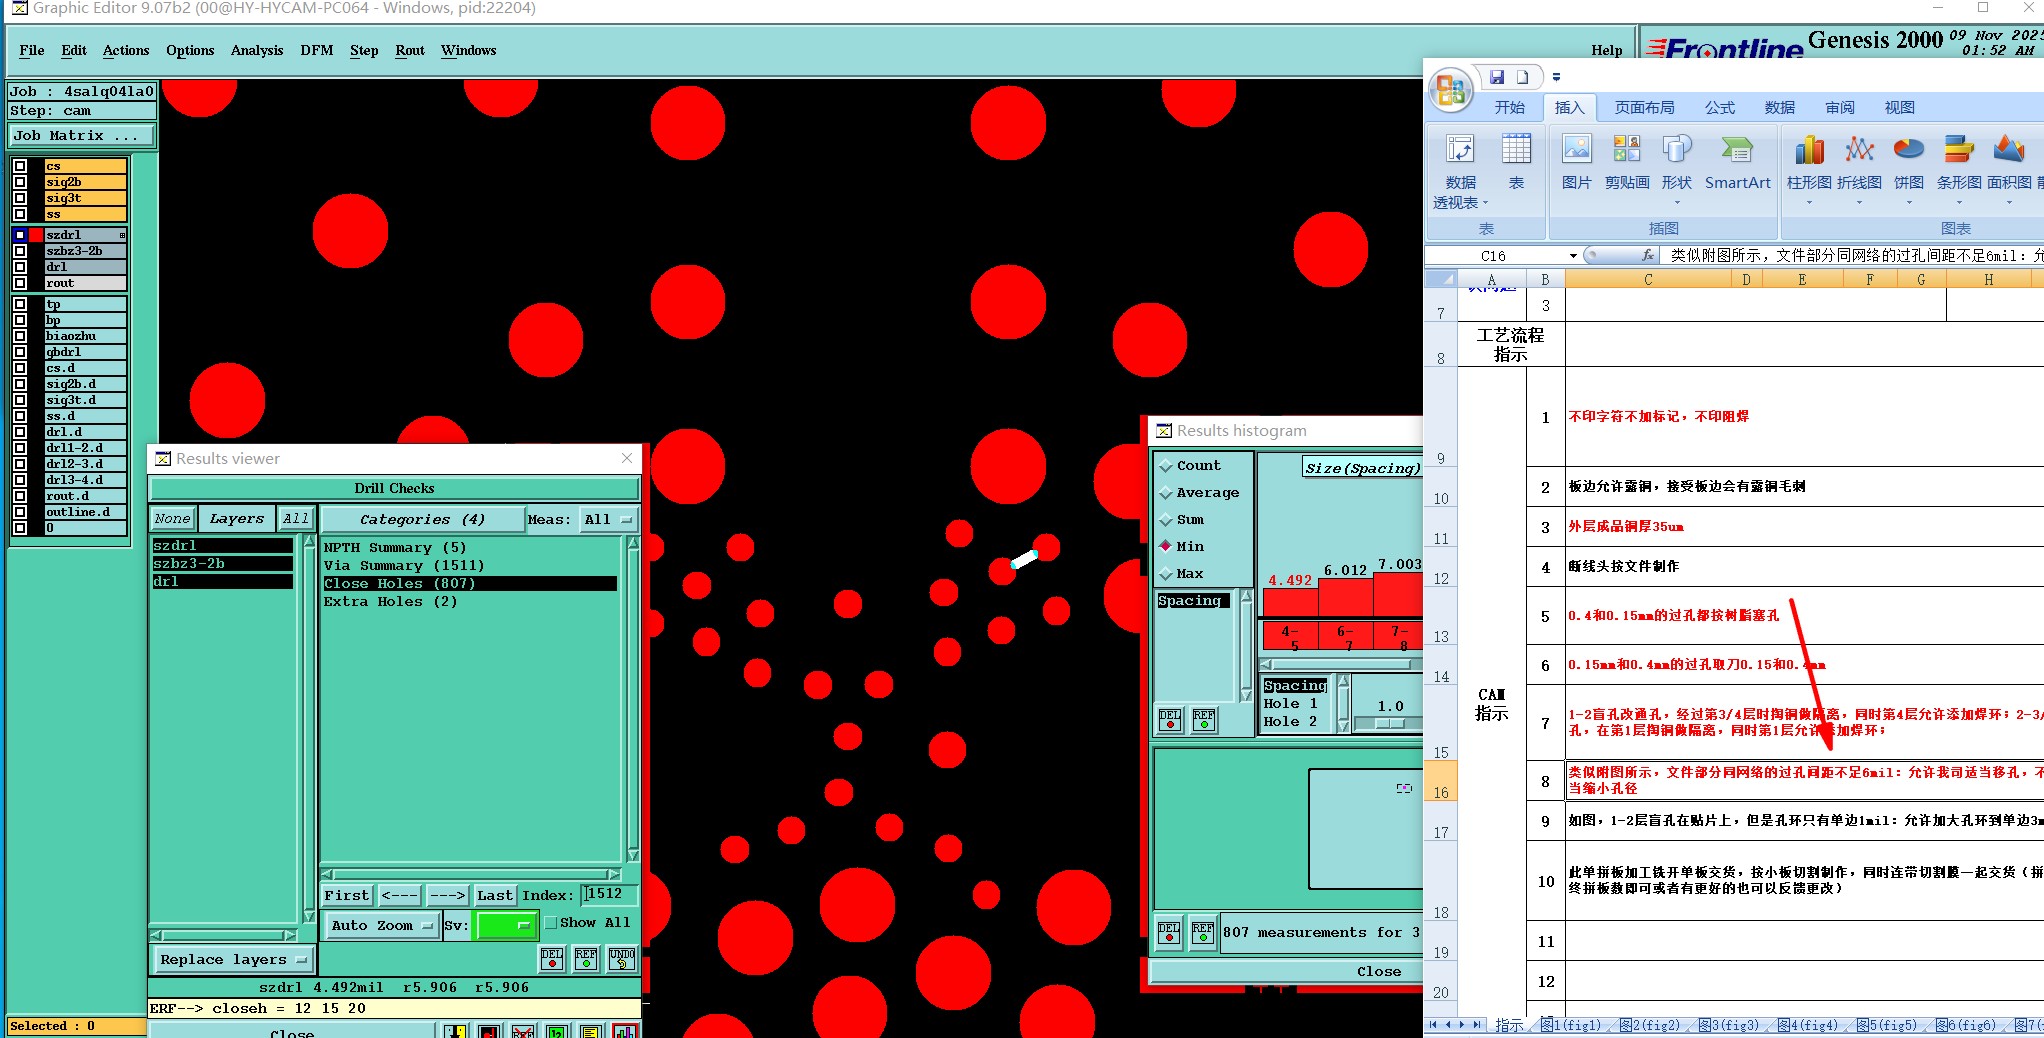Click the Excel Office button
The image size is (2044, 1038).
click(1451, 90)
